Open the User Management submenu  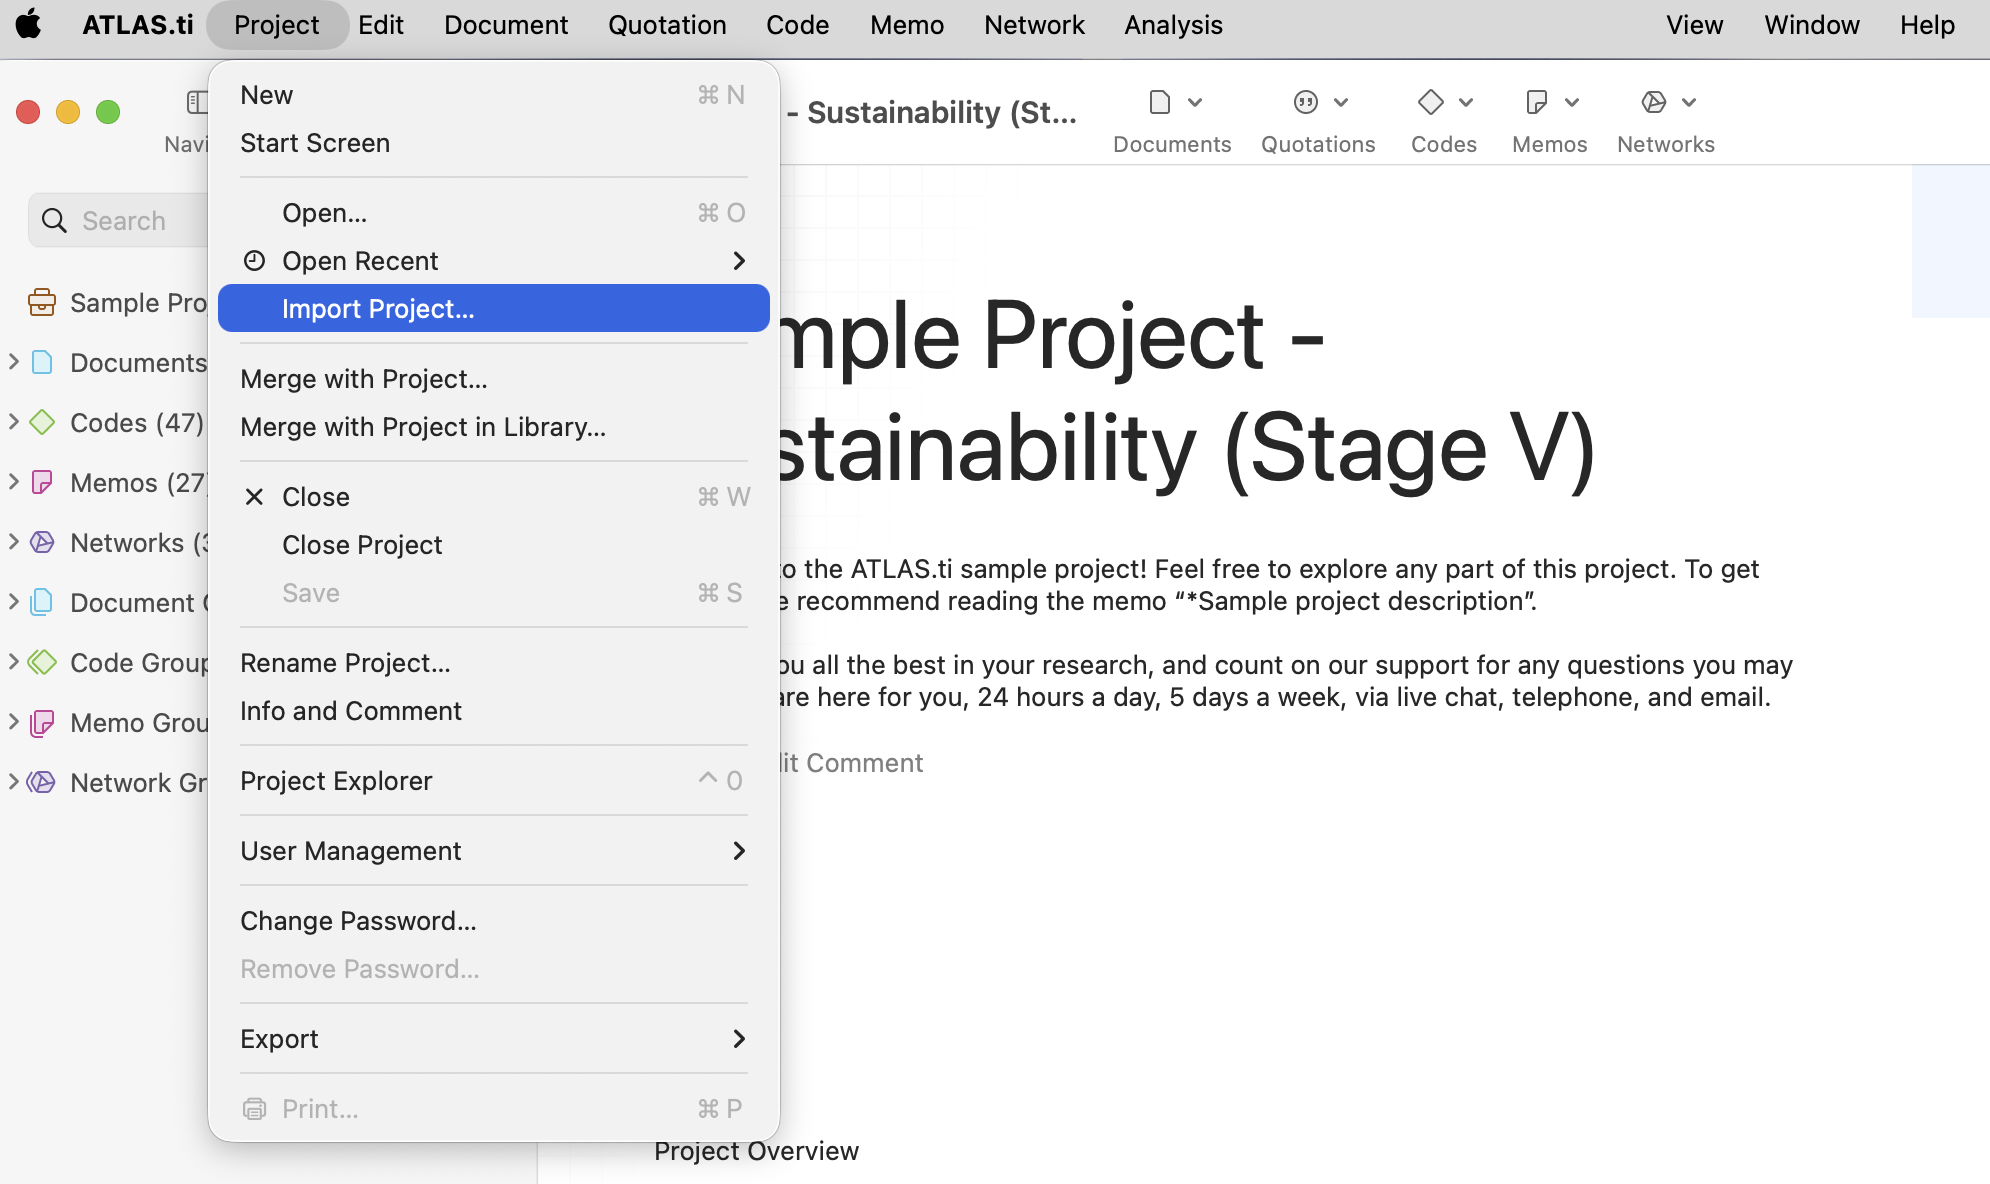pyautogui.click(x=493, y=851)
